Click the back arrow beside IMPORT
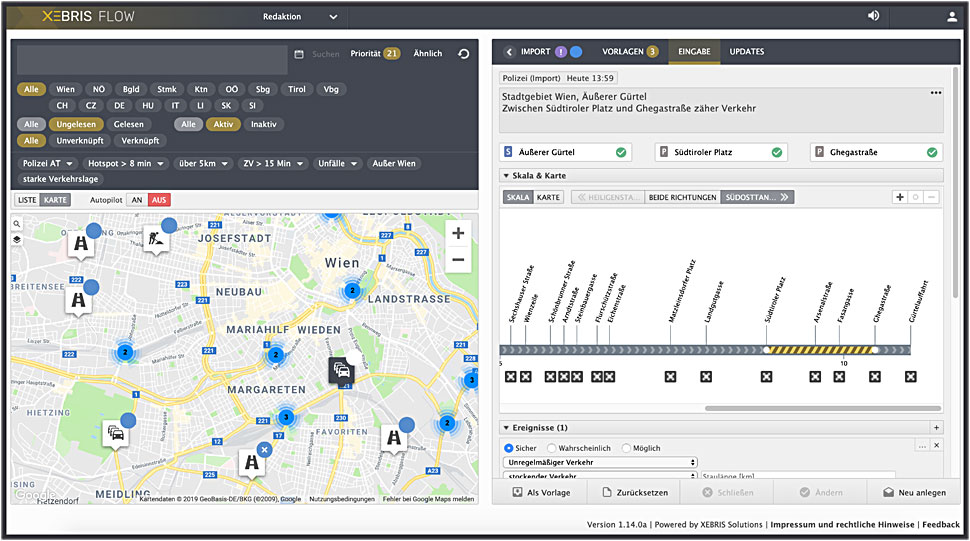Screen dimensions: 970x541 tap(509, 52)
